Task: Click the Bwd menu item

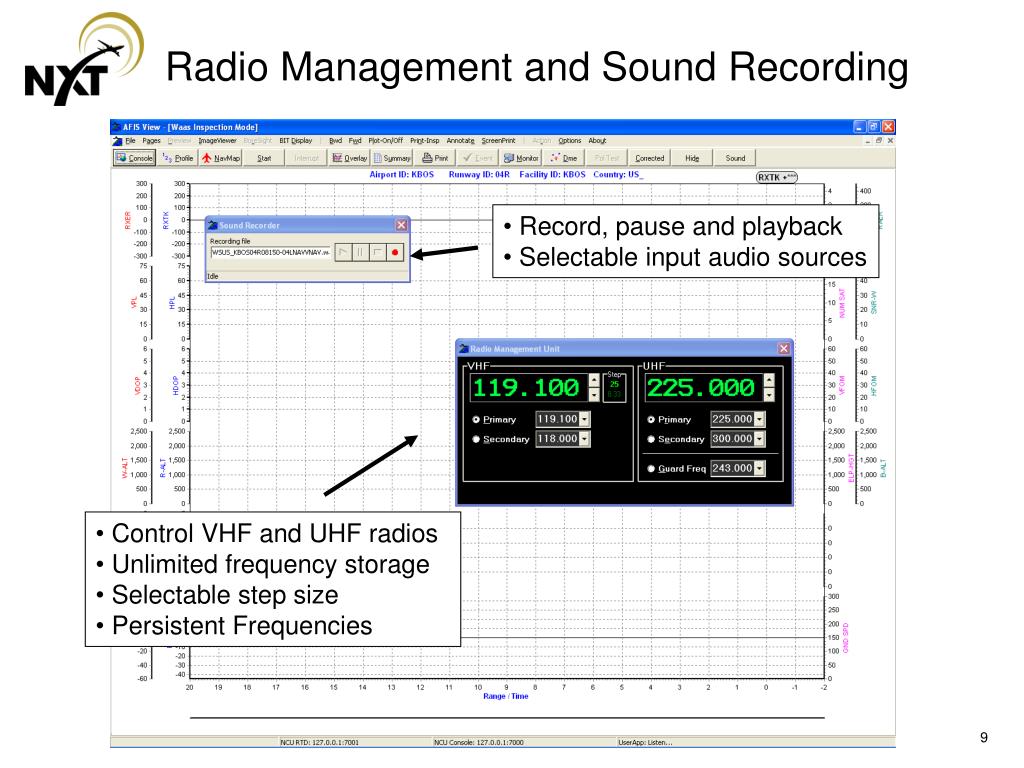Action: point(335,140)
